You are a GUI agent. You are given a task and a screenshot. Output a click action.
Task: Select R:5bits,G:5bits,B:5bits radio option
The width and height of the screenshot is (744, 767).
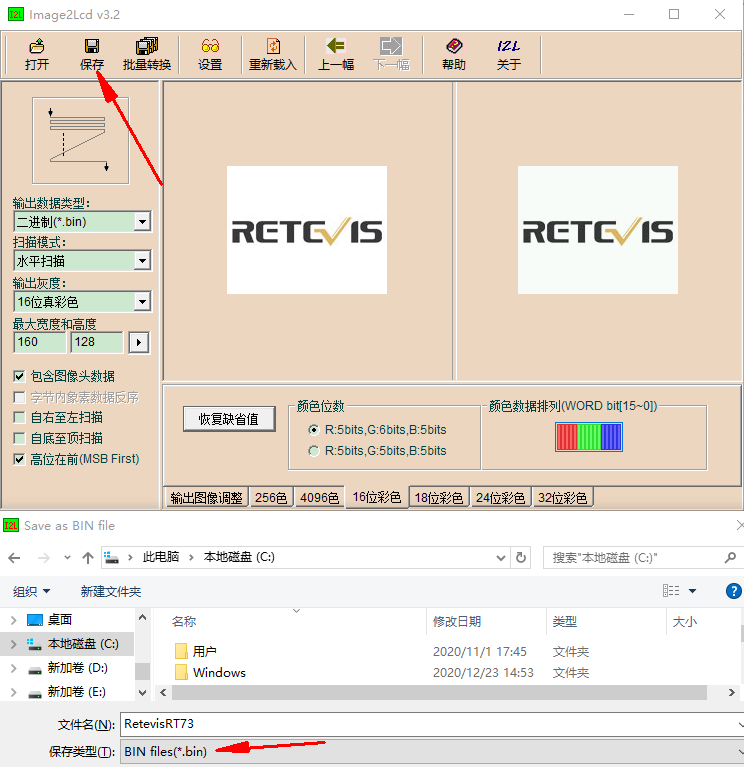point(316,451)
